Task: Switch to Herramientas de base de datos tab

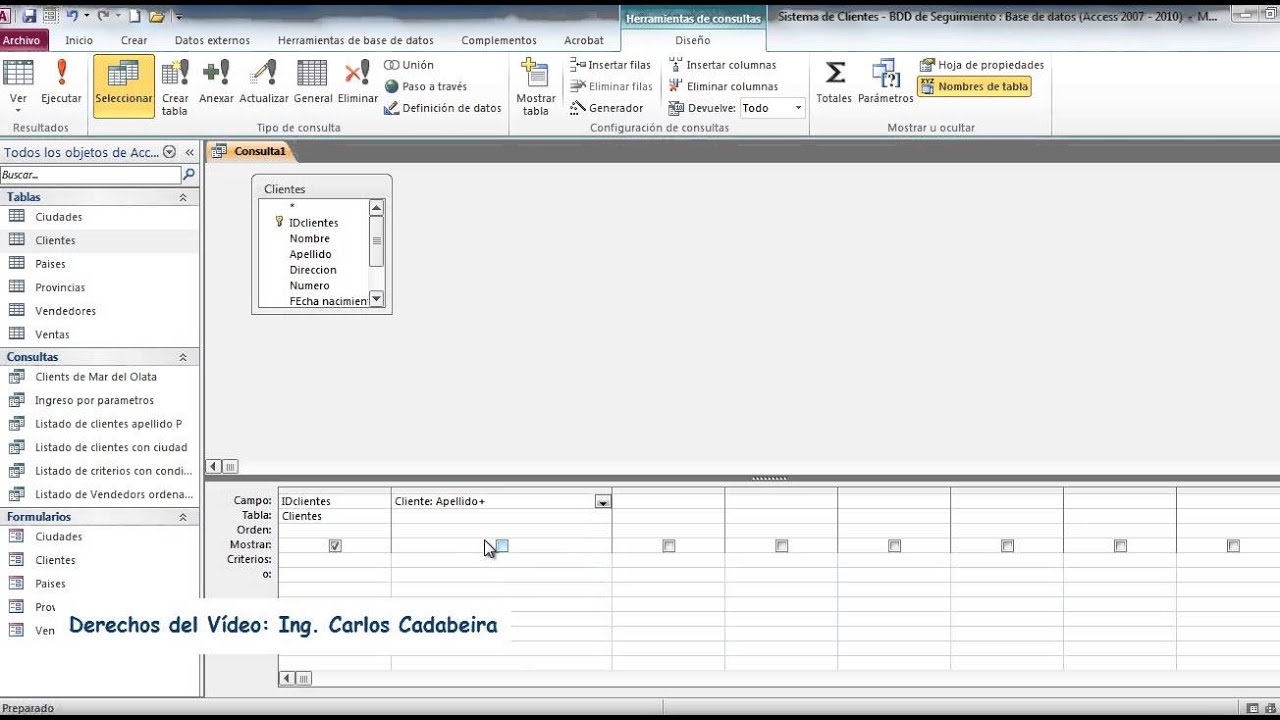Action: 356,41
